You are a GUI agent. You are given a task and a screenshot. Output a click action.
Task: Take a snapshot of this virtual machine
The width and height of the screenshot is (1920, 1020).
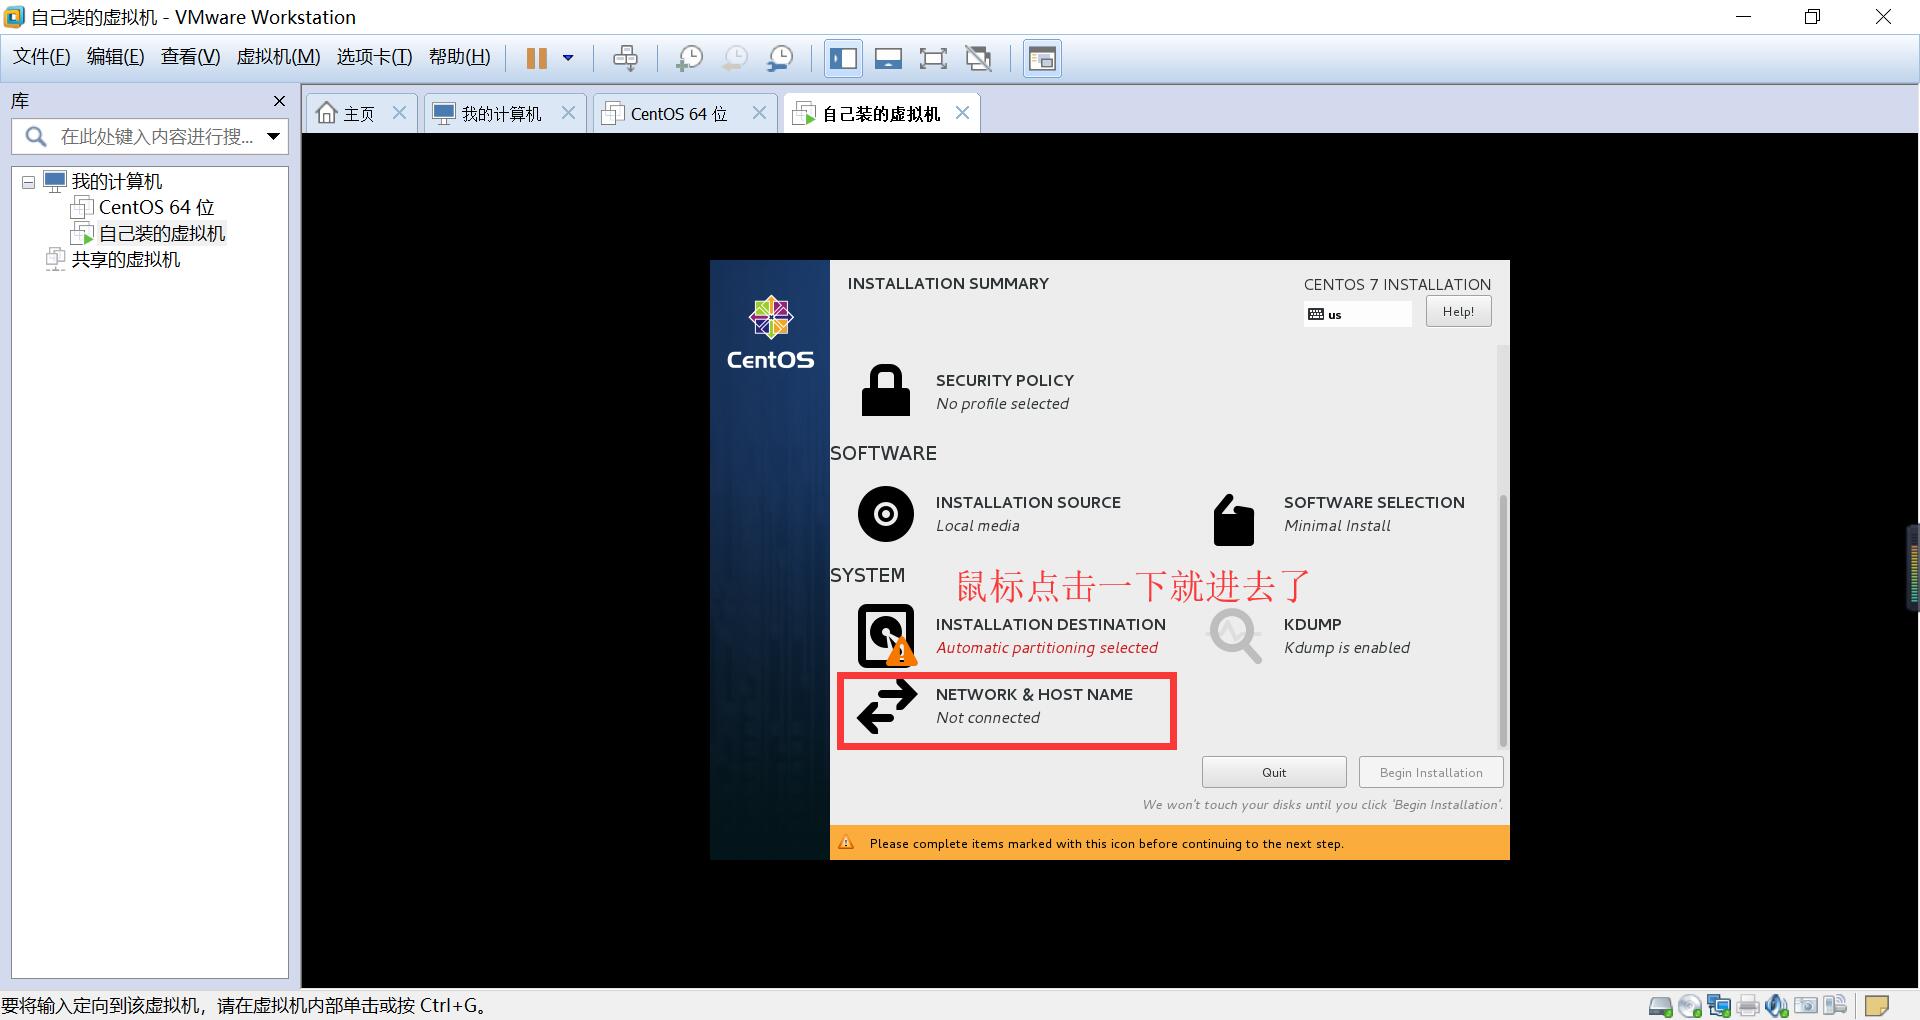689,58
